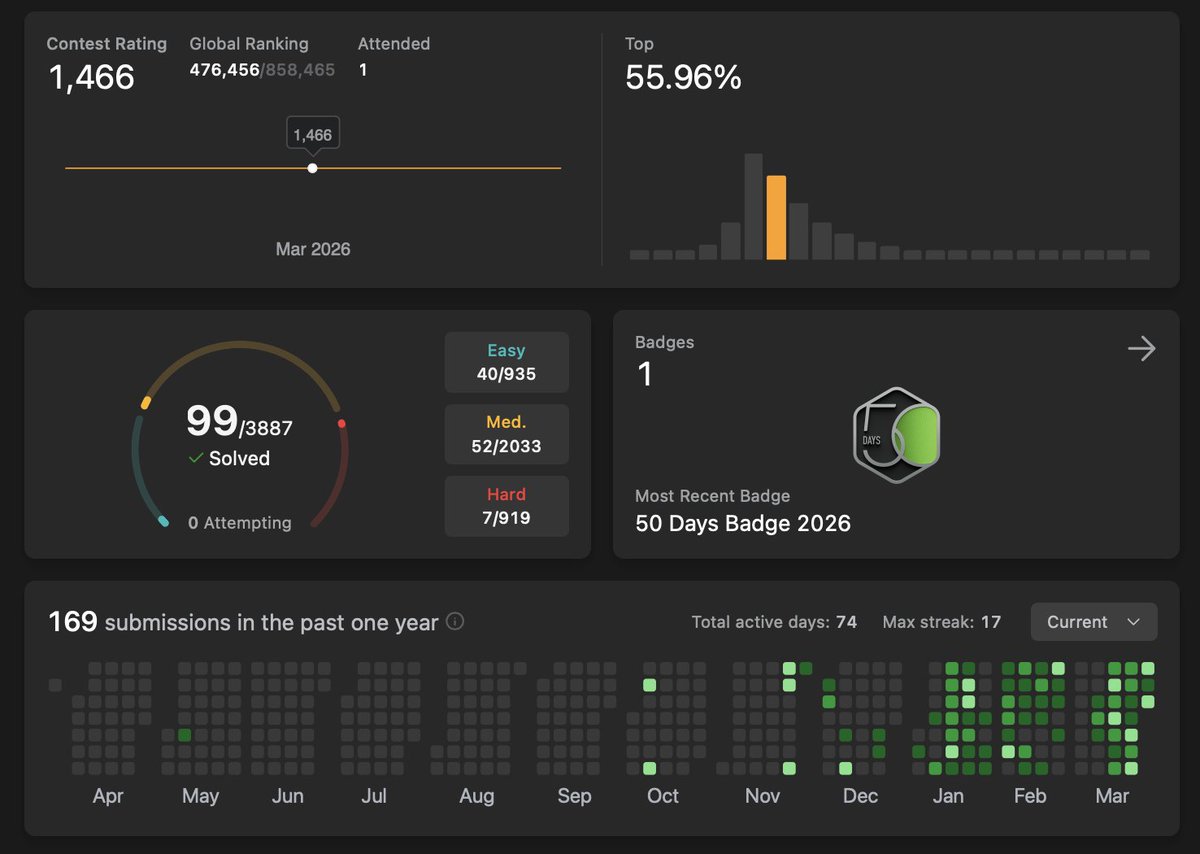This screenshot has width=1200, height=854.
Task: Click the Nov month label
Action: click(x=763, y=796)
